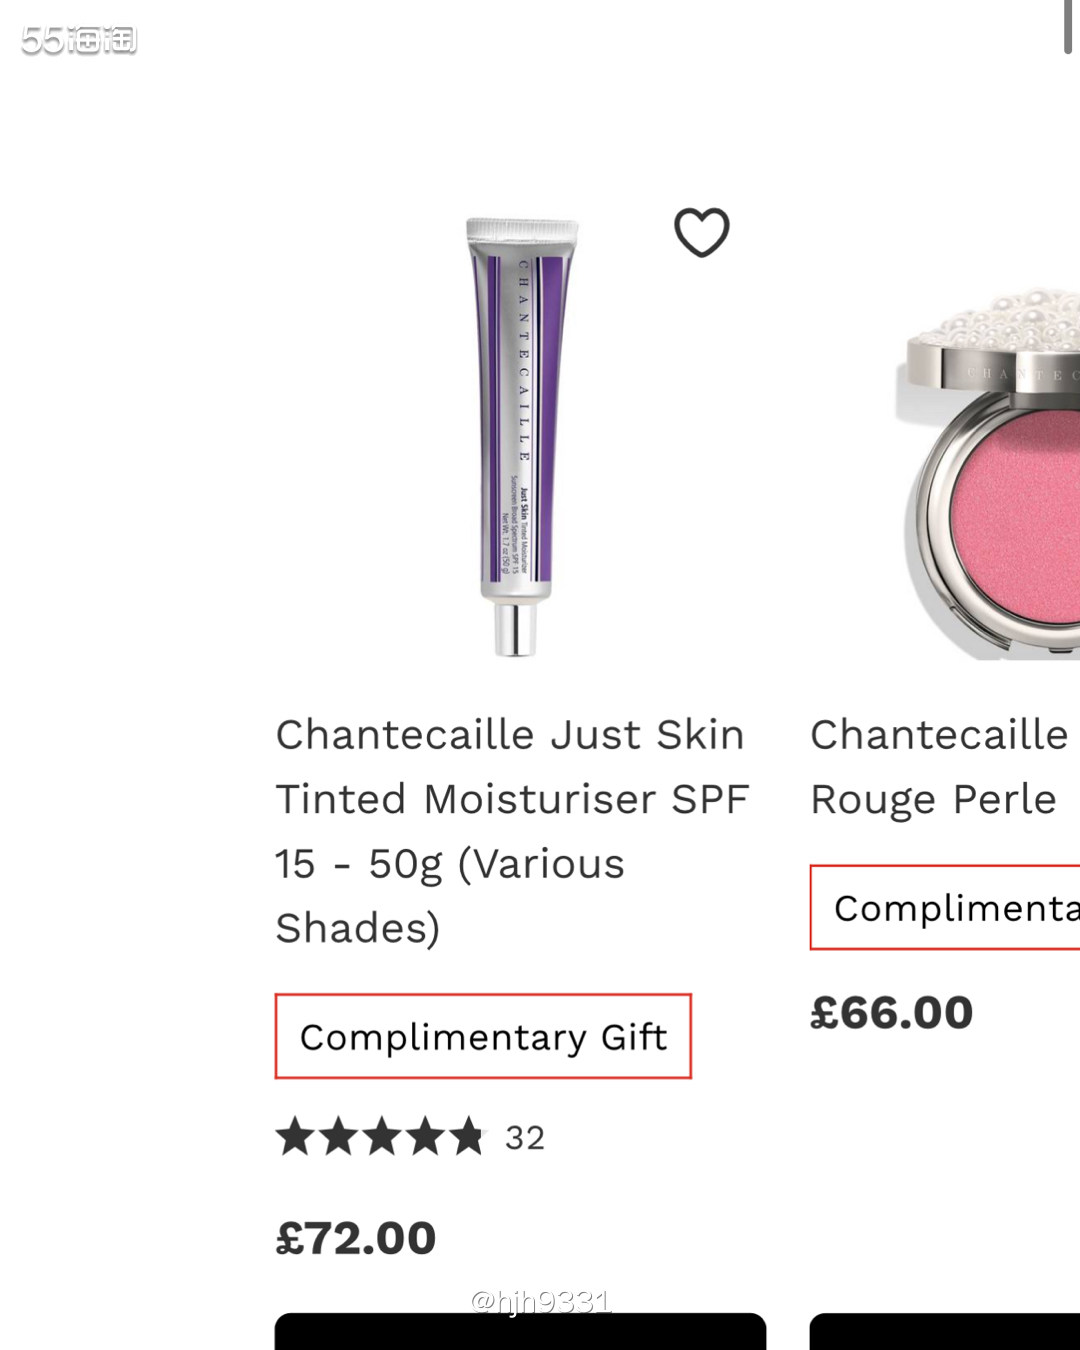Viewport: 1080px width, 1350px height.
Task: Click the scrollbar at the top right
Action: (x=1068, y=27)
